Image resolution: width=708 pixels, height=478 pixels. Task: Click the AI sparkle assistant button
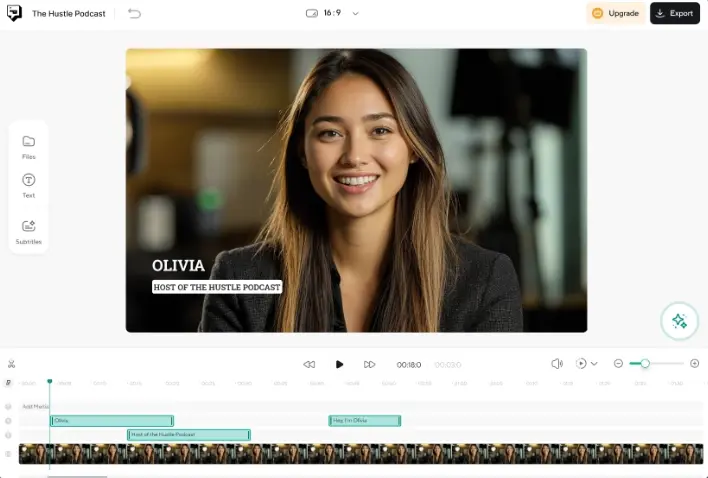679,320
